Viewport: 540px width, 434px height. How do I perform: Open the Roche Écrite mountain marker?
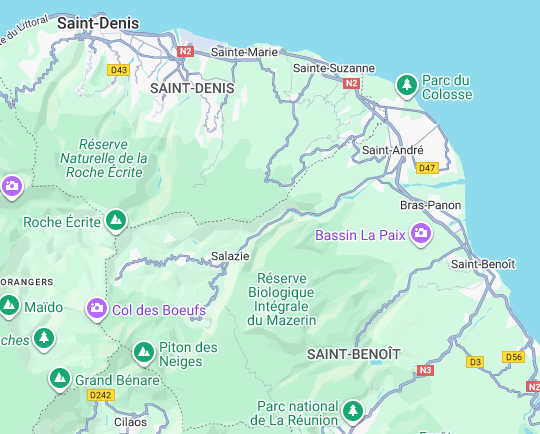[x=116, y=221]
